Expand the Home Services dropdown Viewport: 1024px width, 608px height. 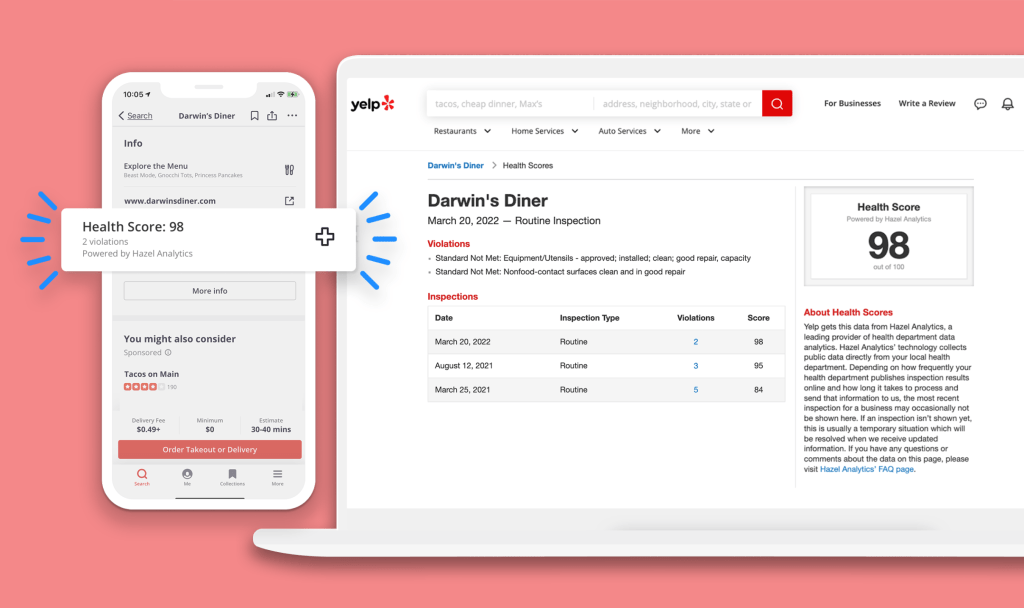pyautogui.click(x=545, y=131)
